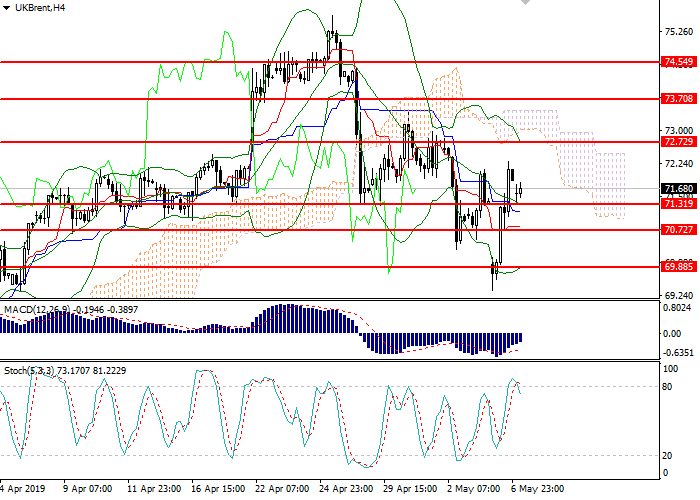Viewport: 700px width, 500px height.
Task: Select the 70.727 red price label
Action: pos(678,230)
